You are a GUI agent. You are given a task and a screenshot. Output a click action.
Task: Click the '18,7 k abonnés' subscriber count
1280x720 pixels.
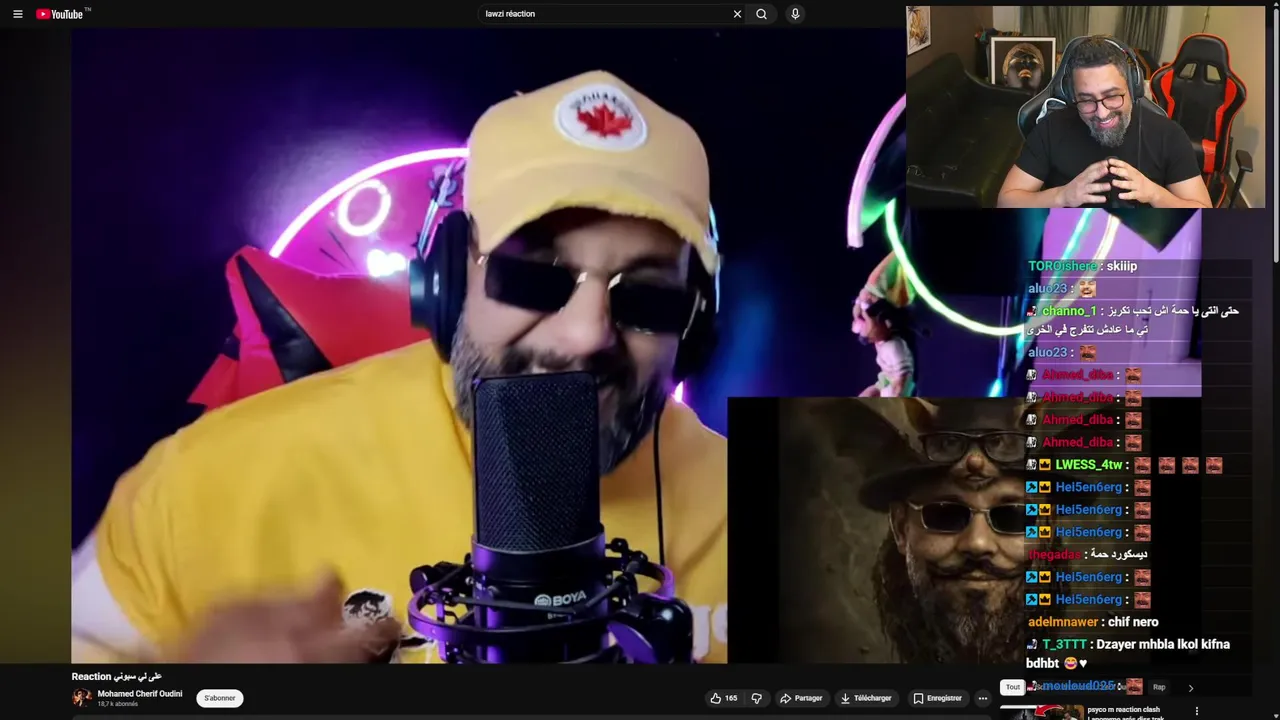[118, 704]
